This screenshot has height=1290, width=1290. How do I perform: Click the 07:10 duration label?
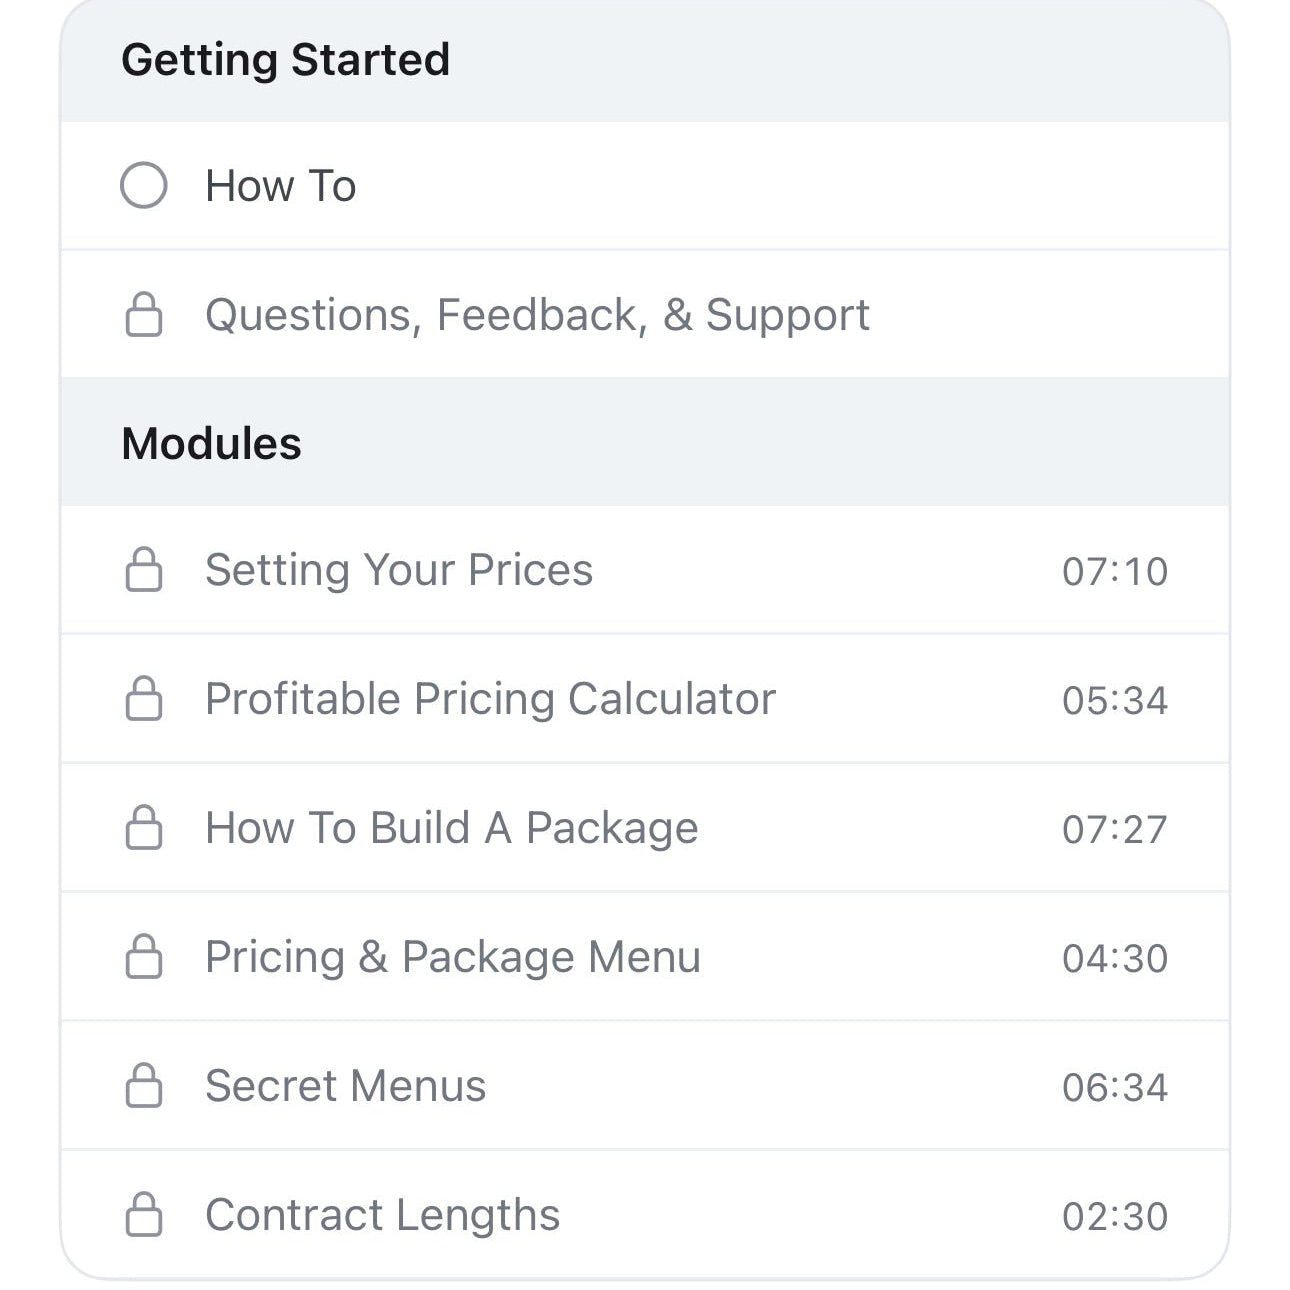pos(1115,570)
